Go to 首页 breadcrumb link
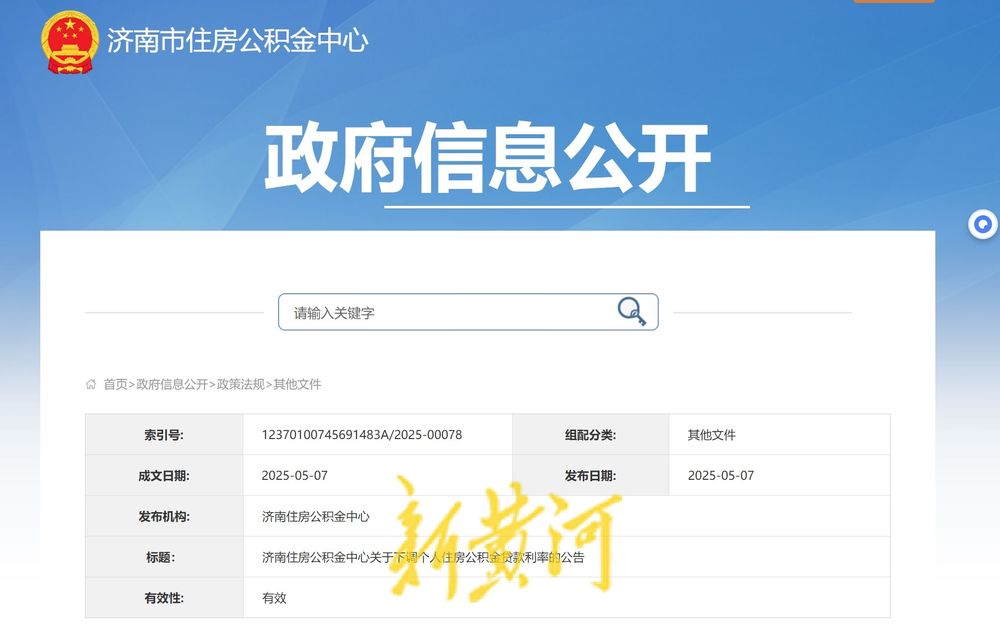This screenshot has height=625, width=1000. tap(115, 384)
